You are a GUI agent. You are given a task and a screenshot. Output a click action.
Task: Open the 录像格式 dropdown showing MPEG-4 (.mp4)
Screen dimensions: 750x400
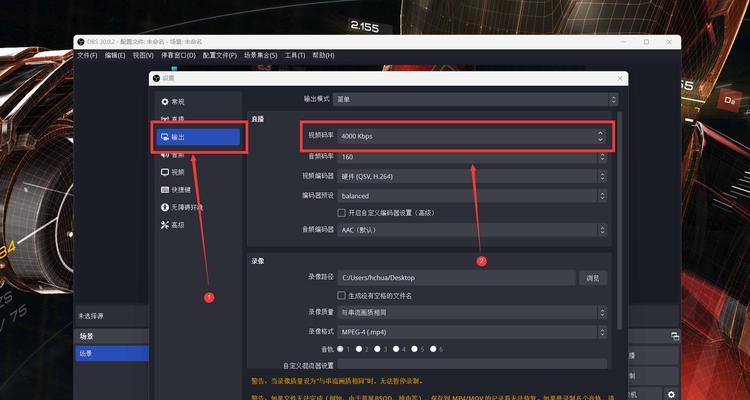point(472,332)
